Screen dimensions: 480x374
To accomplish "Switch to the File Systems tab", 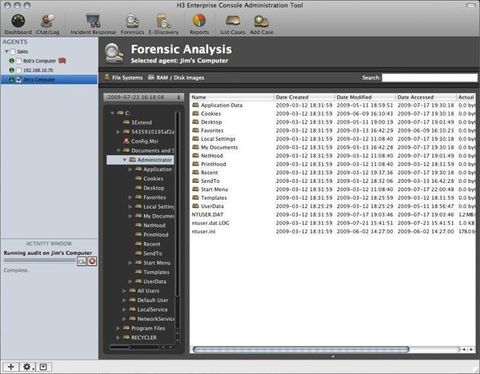I will [123, 78].
